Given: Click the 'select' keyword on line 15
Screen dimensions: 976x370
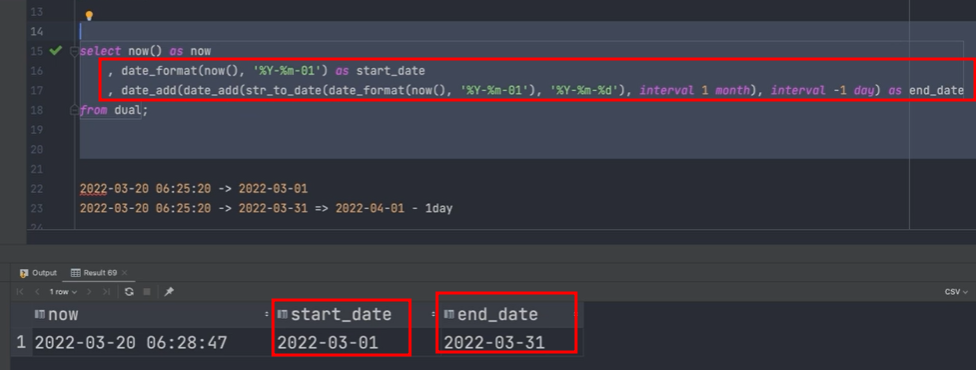Looking at the screenshot, I should point(100,51).
